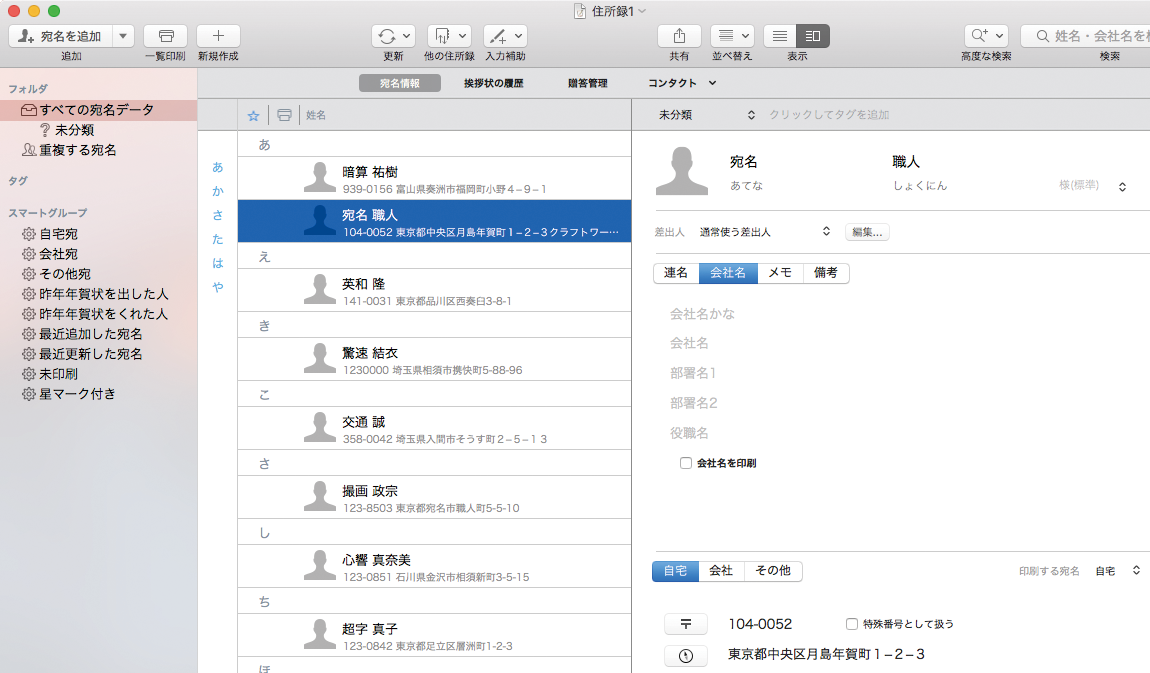Open the その他宛 smart group

[65, 273]
